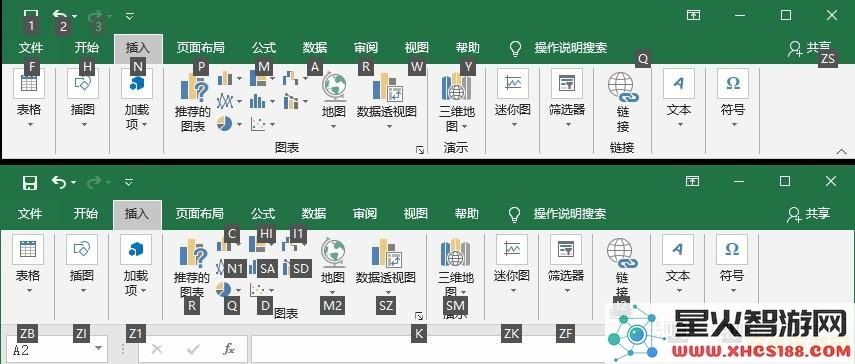Open 文件 tab in bottom window
The image size is (855, 364).
click(30, 214)
